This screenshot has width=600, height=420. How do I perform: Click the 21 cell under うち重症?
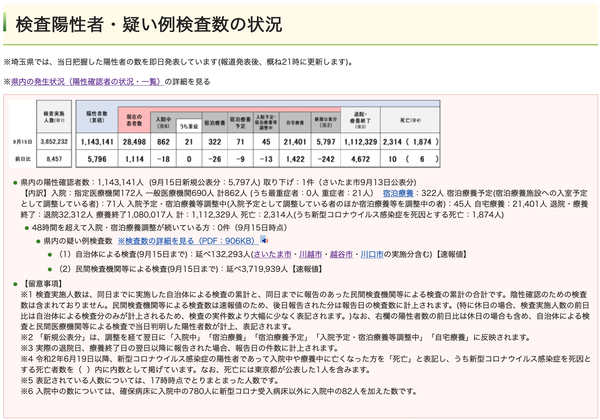pyautogui.click(x=189, y=142)
